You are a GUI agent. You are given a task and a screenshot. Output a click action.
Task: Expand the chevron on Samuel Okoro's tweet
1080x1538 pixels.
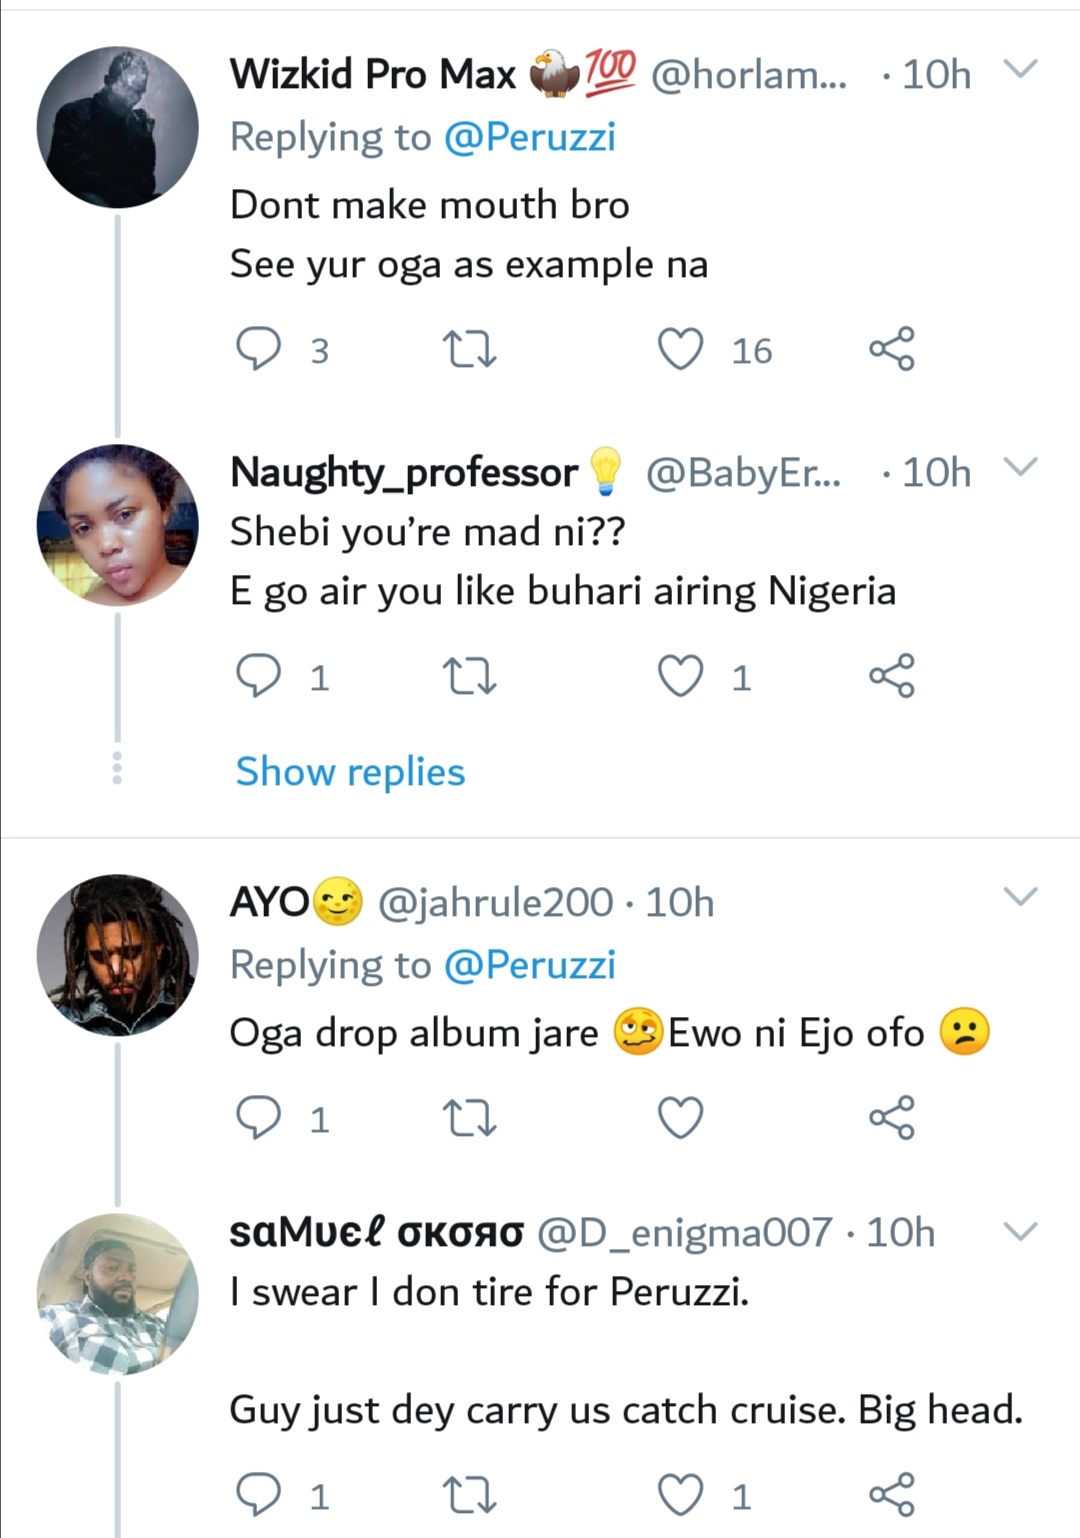[1021, 1232]
